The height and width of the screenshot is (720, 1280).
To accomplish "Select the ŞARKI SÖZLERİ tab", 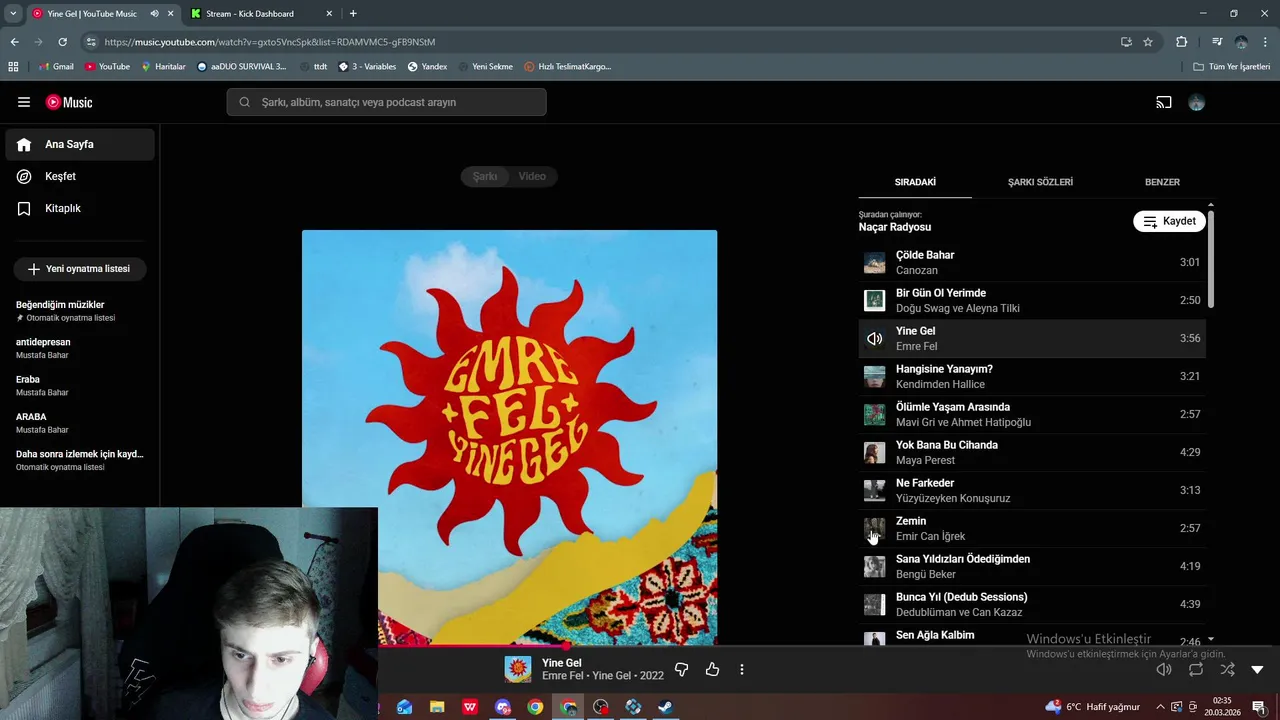I will (x=1040, y=182).
